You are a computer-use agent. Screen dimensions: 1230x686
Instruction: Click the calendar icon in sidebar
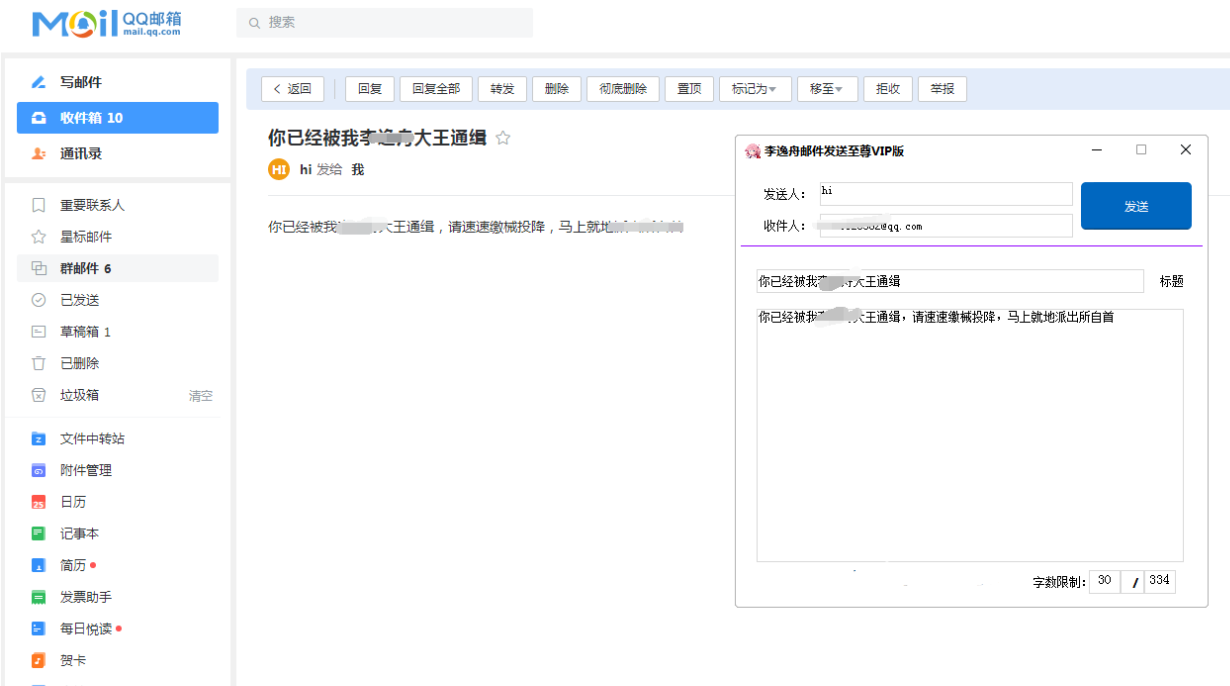point(39,502)
